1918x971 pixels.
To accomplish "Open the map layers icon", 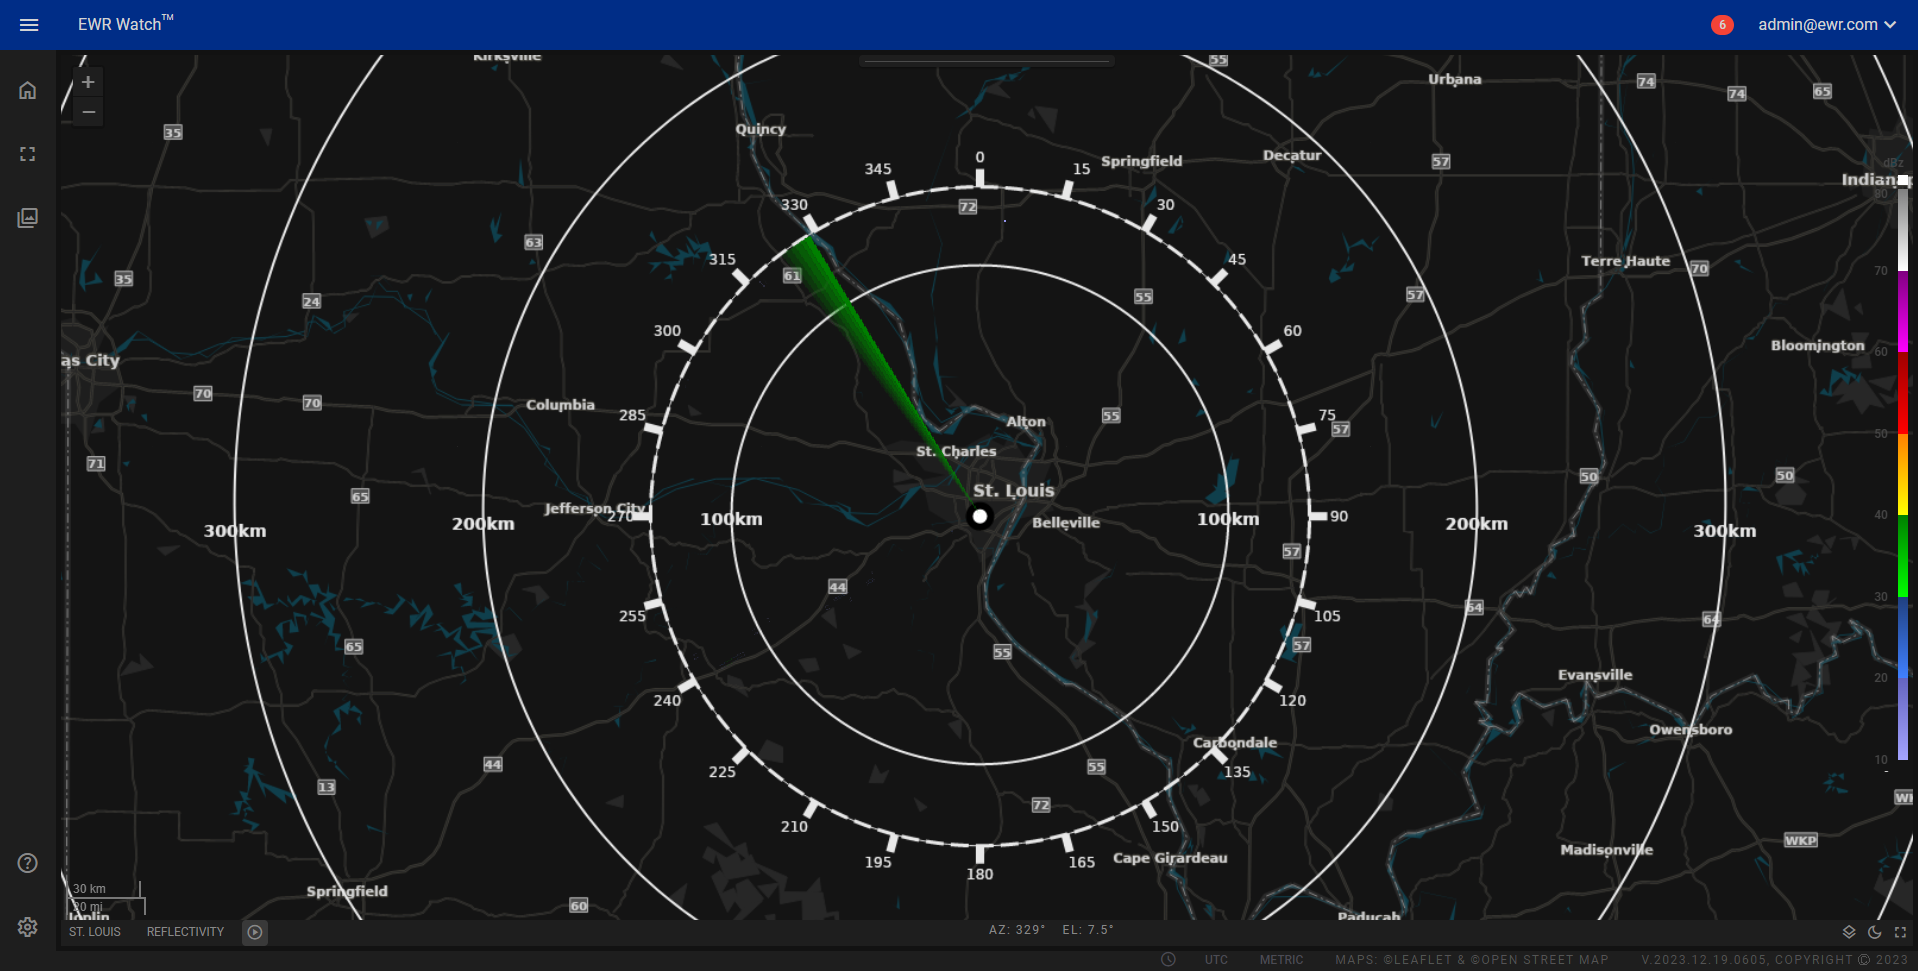I will [1849, 932].
